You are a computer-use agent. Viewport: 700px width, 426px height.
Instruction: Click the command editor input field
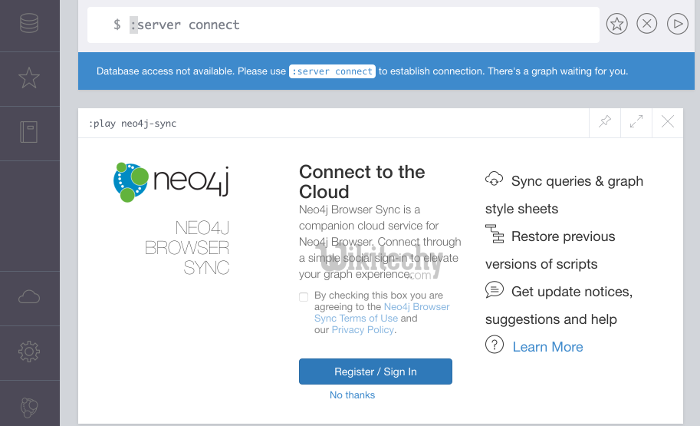pyautogui.click(x=343, y=25)
